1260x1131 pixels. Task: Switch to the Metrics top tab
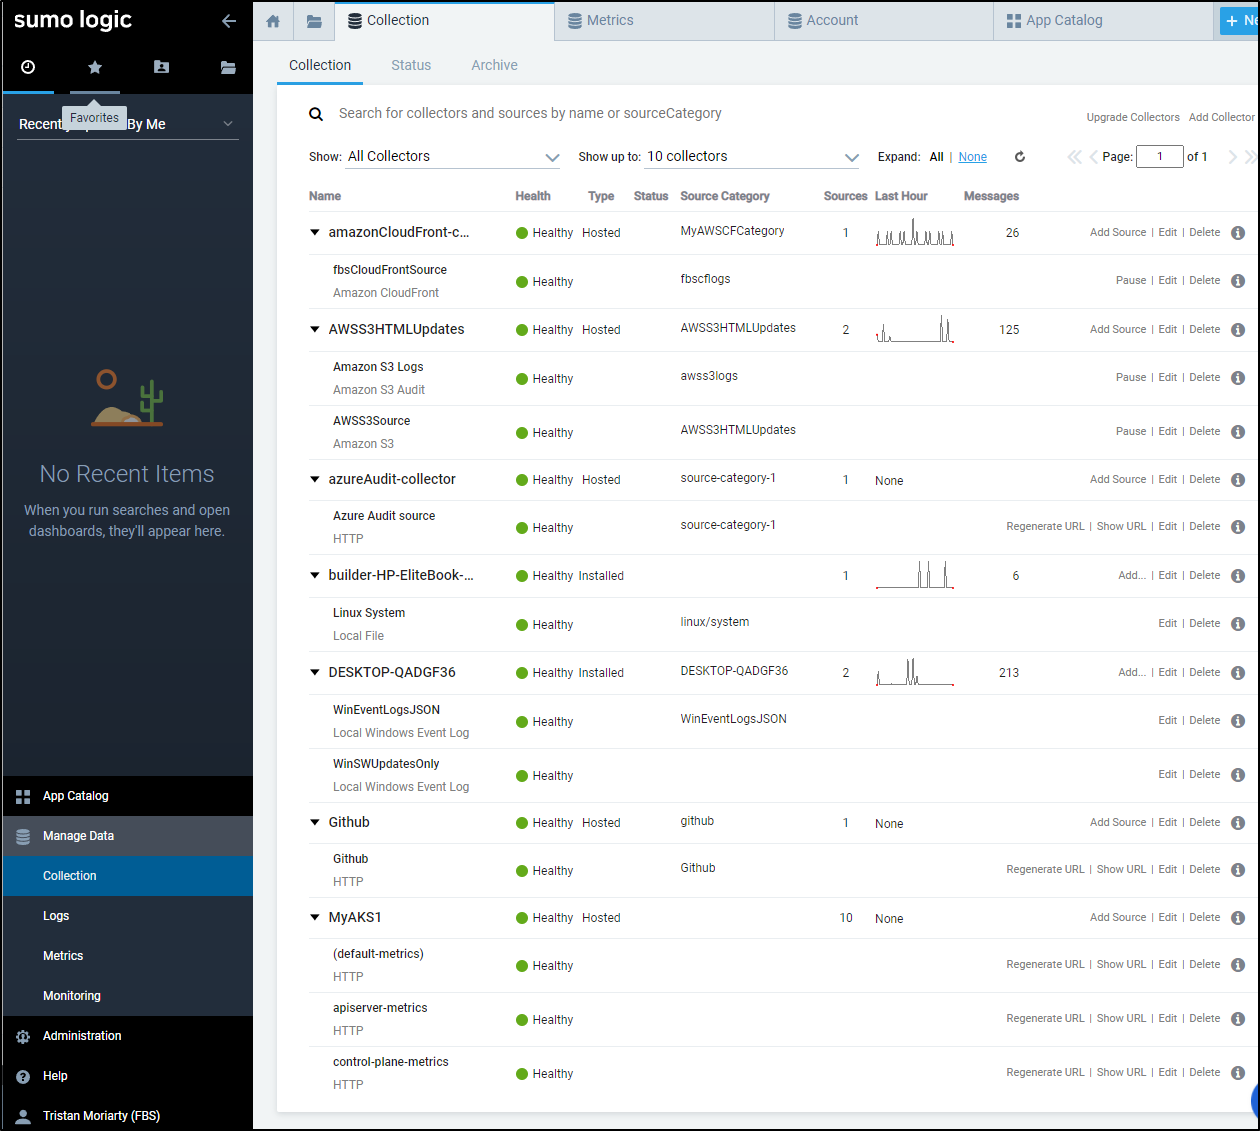pos(664,21)
